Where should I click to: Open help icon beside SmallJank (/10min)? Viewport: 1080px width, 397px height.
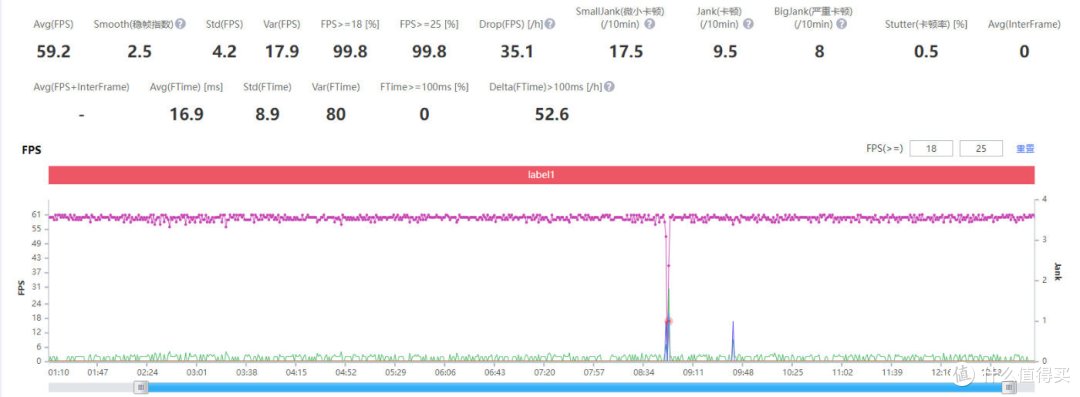pyautogui.click(x=650, y=24)
